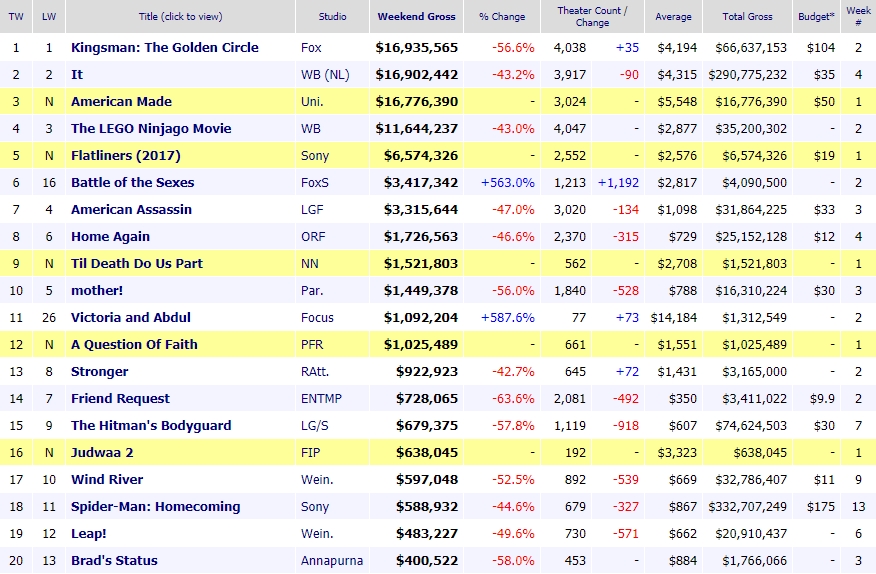Sort by % Change column header
Screen dimensions: 876x574
502,17
